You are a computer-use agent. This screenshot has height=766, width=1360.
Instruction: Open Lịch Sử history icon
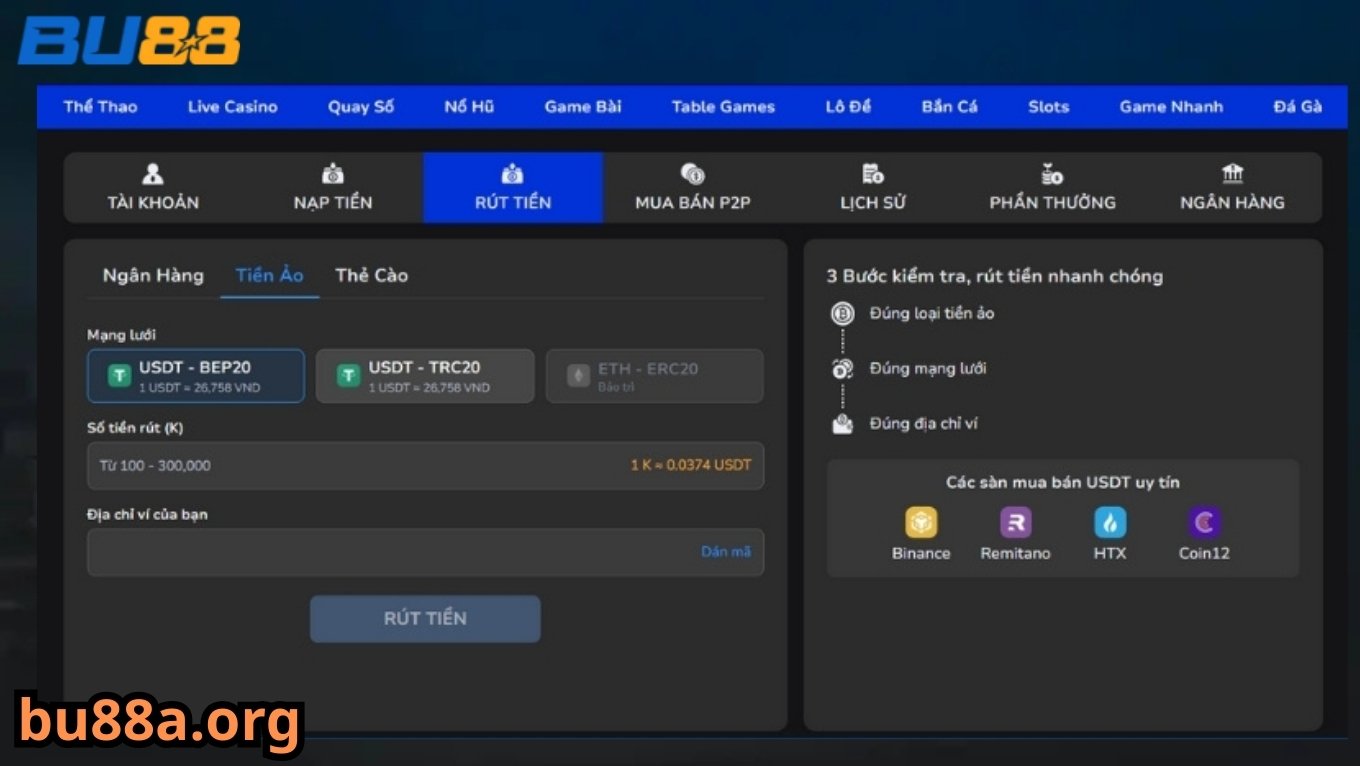(872, 175)
